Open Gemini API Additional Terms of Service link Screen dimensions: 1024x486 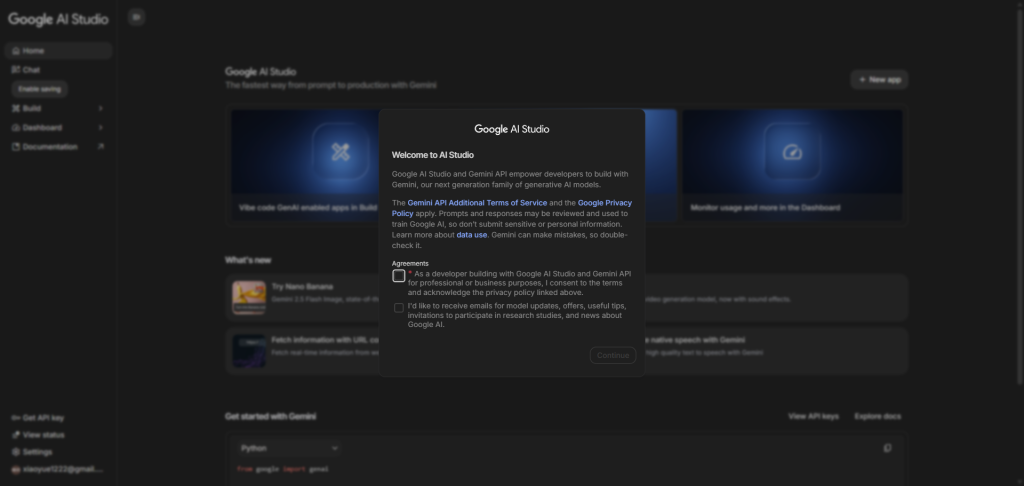477,203
